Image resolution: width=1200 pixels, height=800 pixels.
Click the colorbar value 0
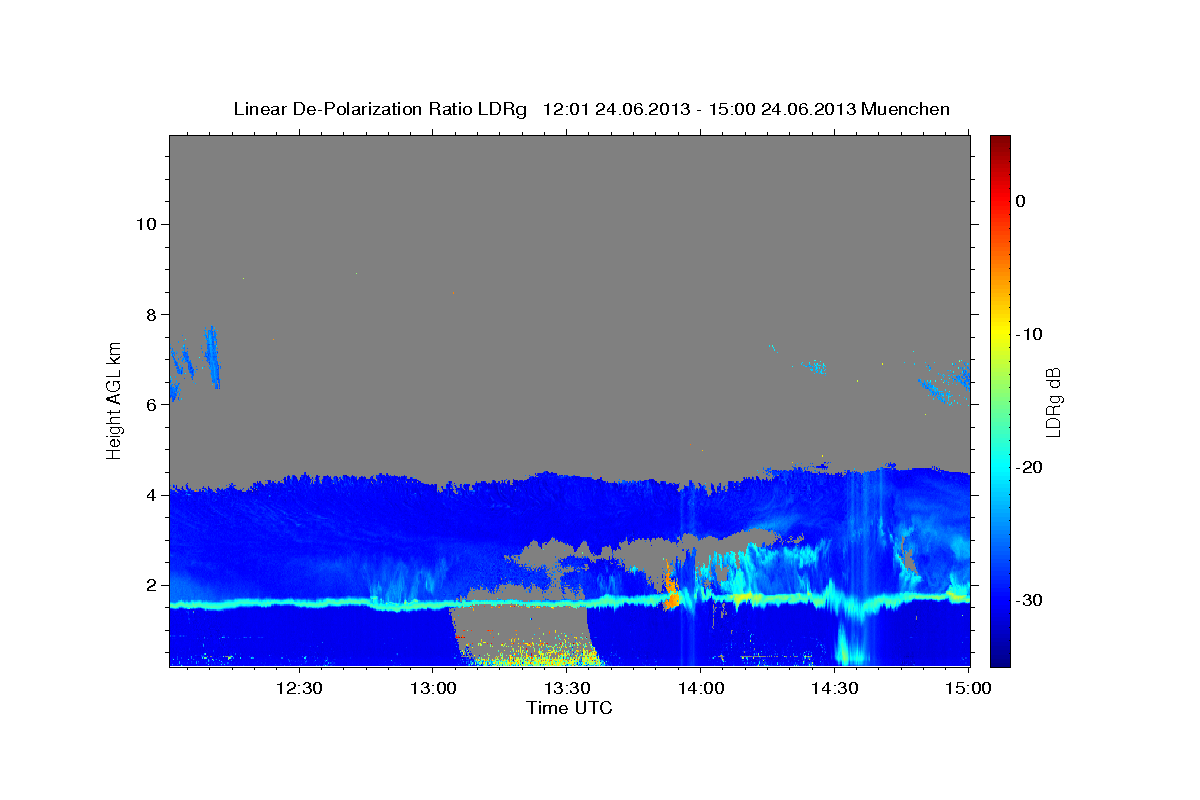pyautogui.click(x=1020, y=201)
